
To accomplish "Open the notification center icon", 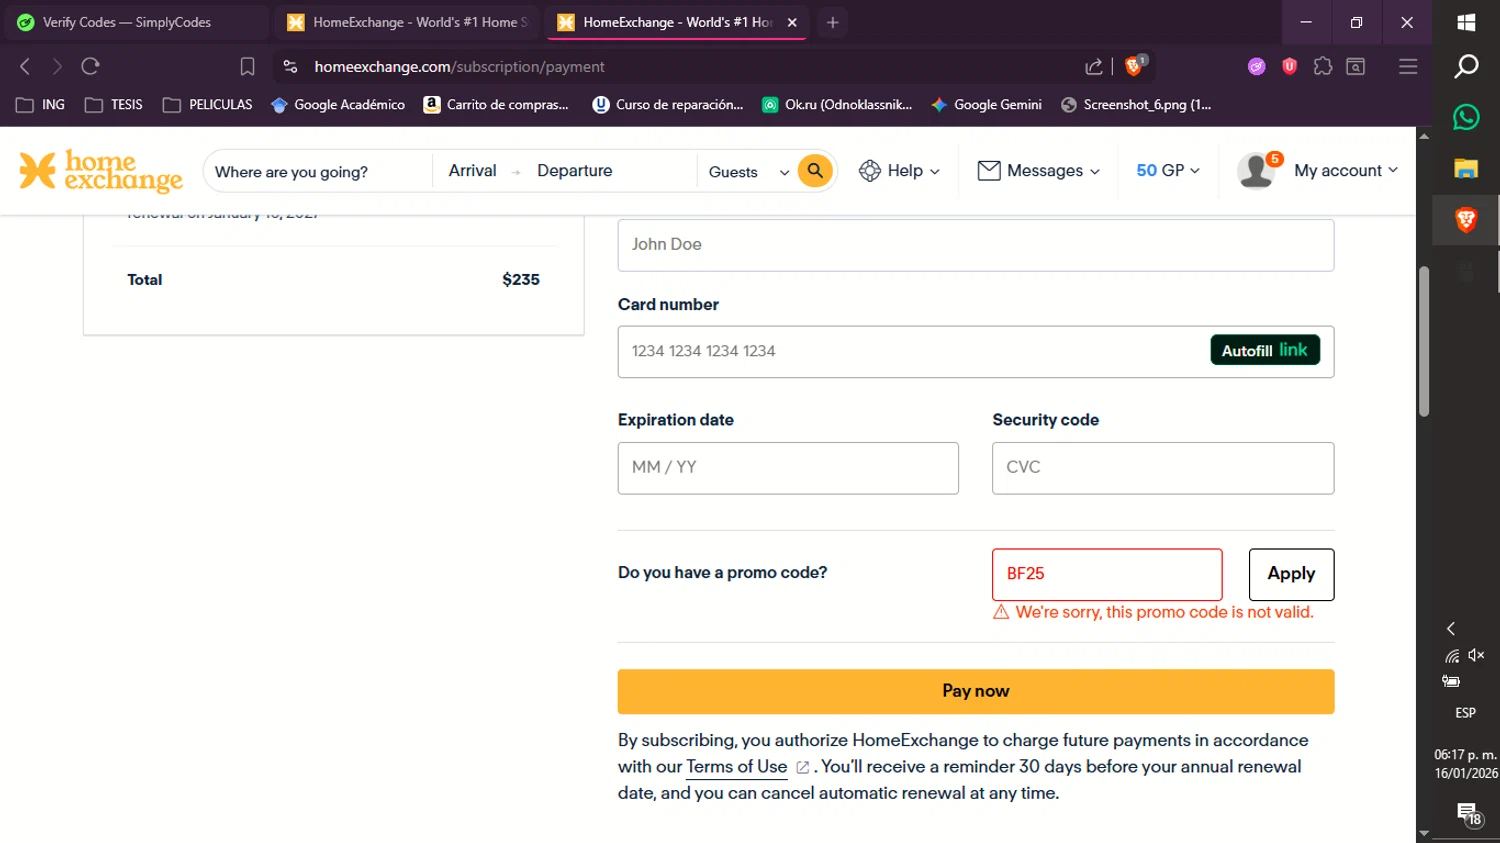I will click(x=1468, y=813).
